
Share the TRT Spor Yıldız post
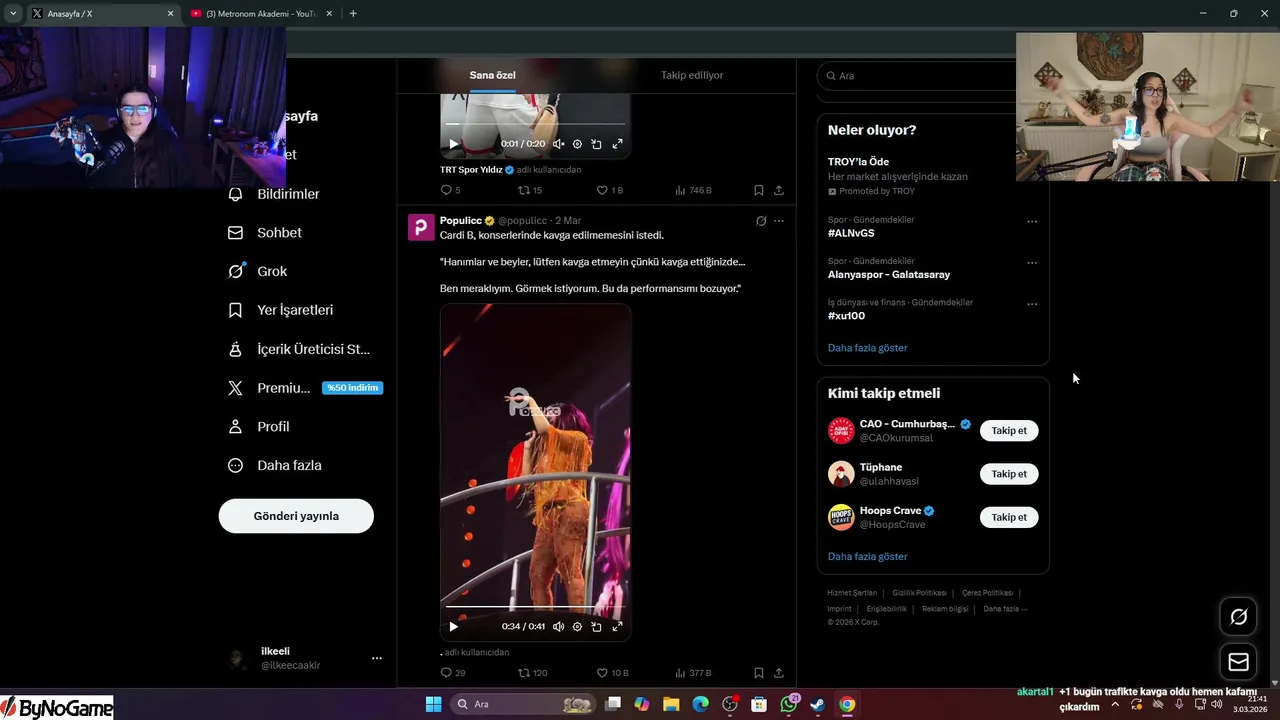click(x=779, y=190)
